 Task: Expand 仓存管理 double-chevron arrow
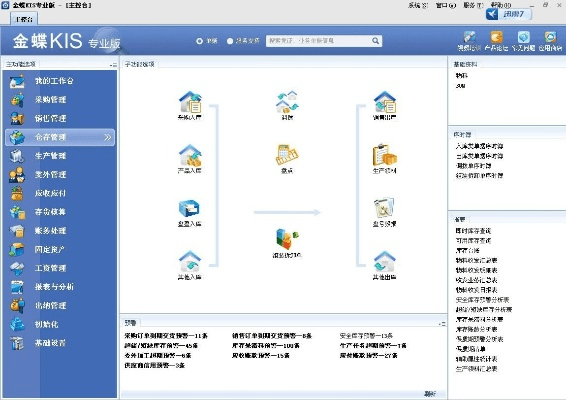(108, 137)
